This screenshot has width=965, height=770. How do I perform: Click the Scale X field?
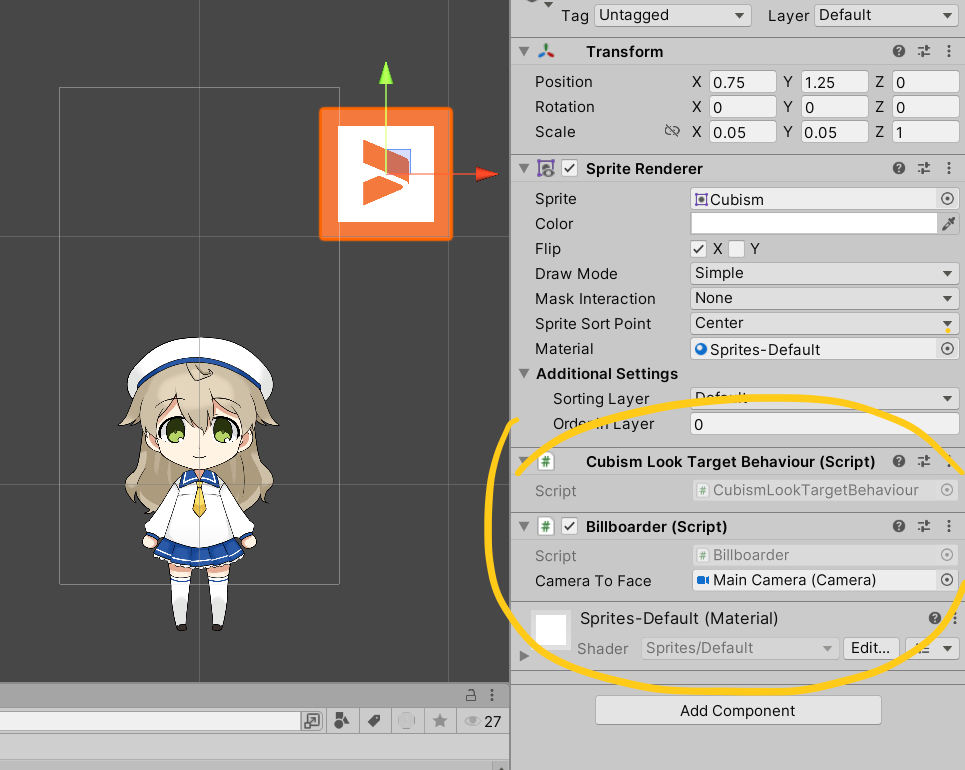742,132
